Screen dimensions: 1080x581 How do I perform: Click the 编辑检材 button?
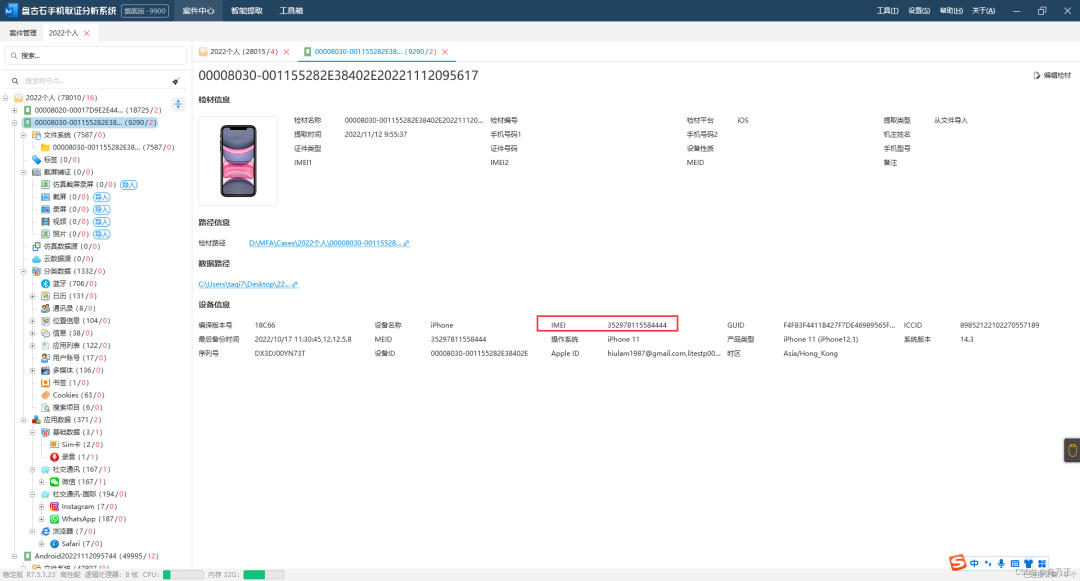pyautogui.click(x=1053, y=76)
